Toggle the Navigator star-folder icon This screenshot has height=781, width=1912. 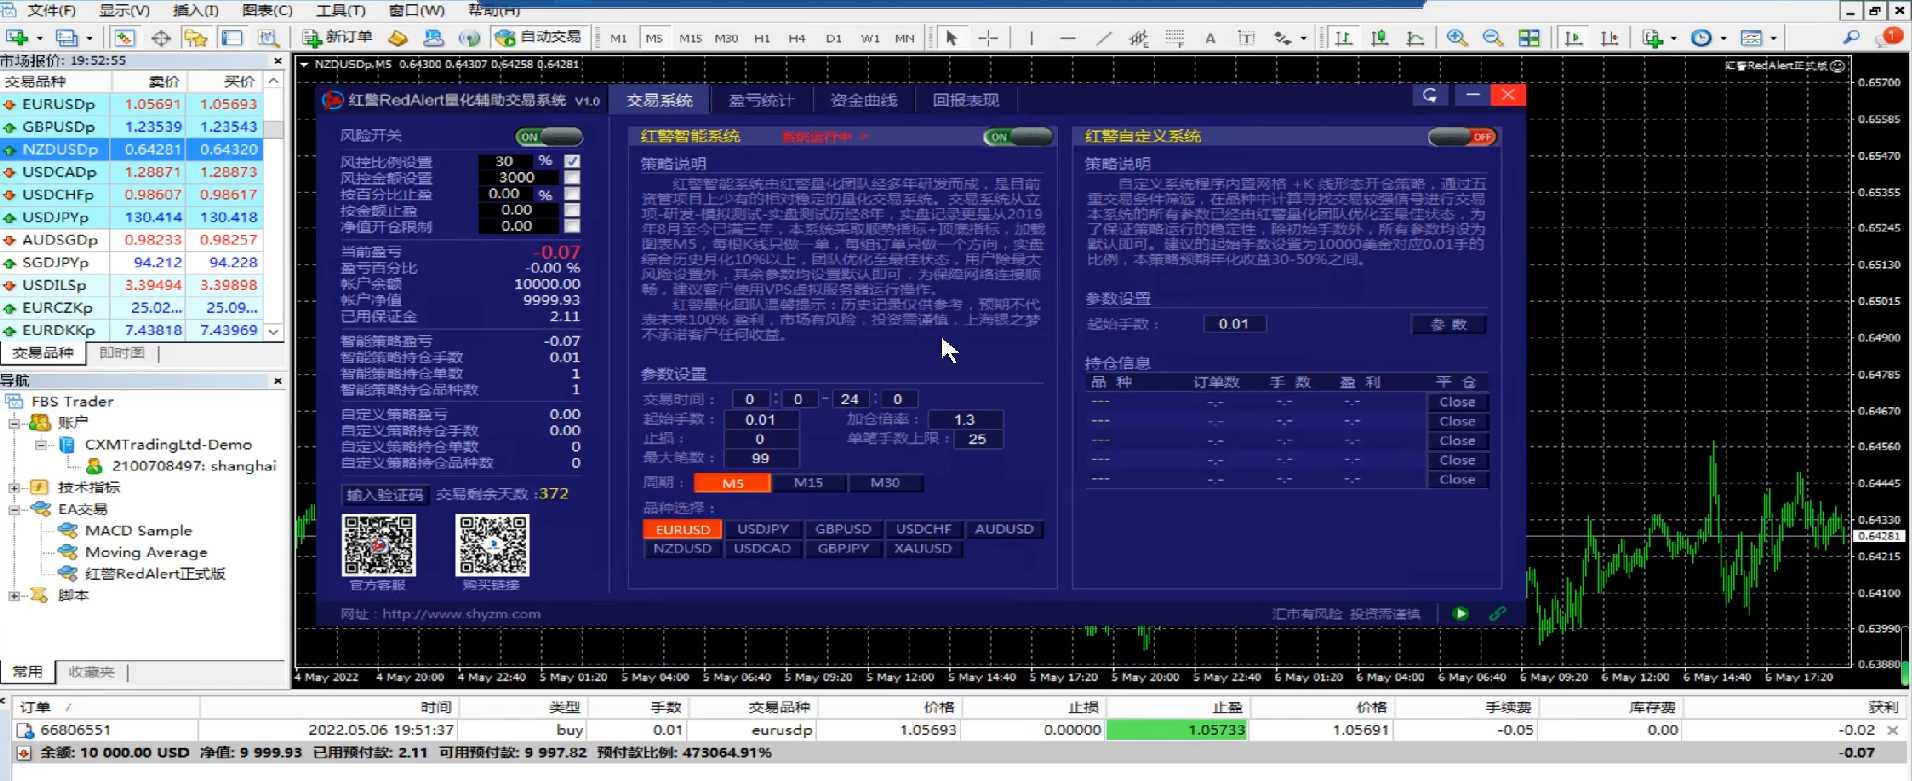point(196,38)
